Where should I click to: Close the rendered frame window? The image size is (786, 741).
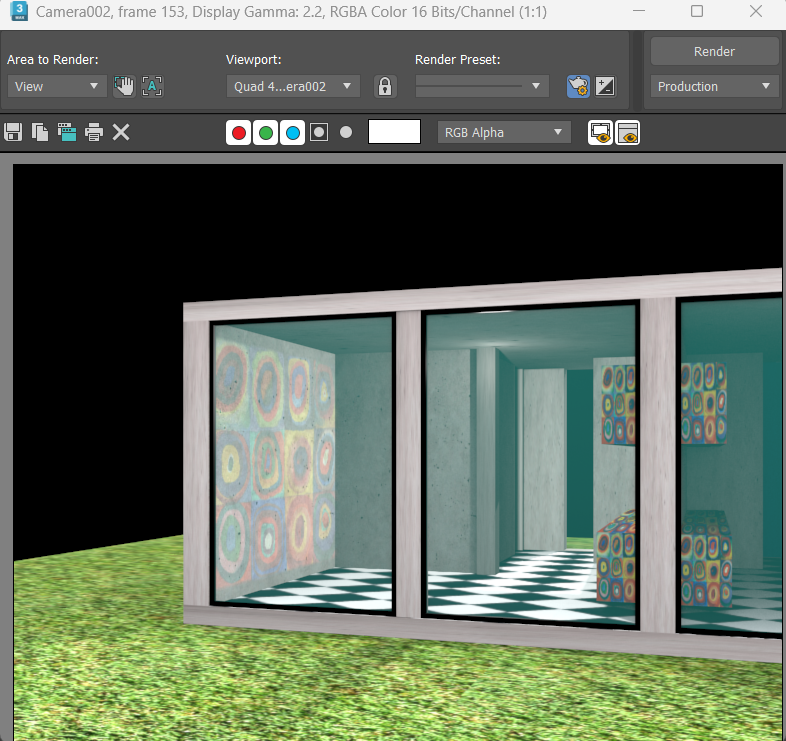coord(755,11)
